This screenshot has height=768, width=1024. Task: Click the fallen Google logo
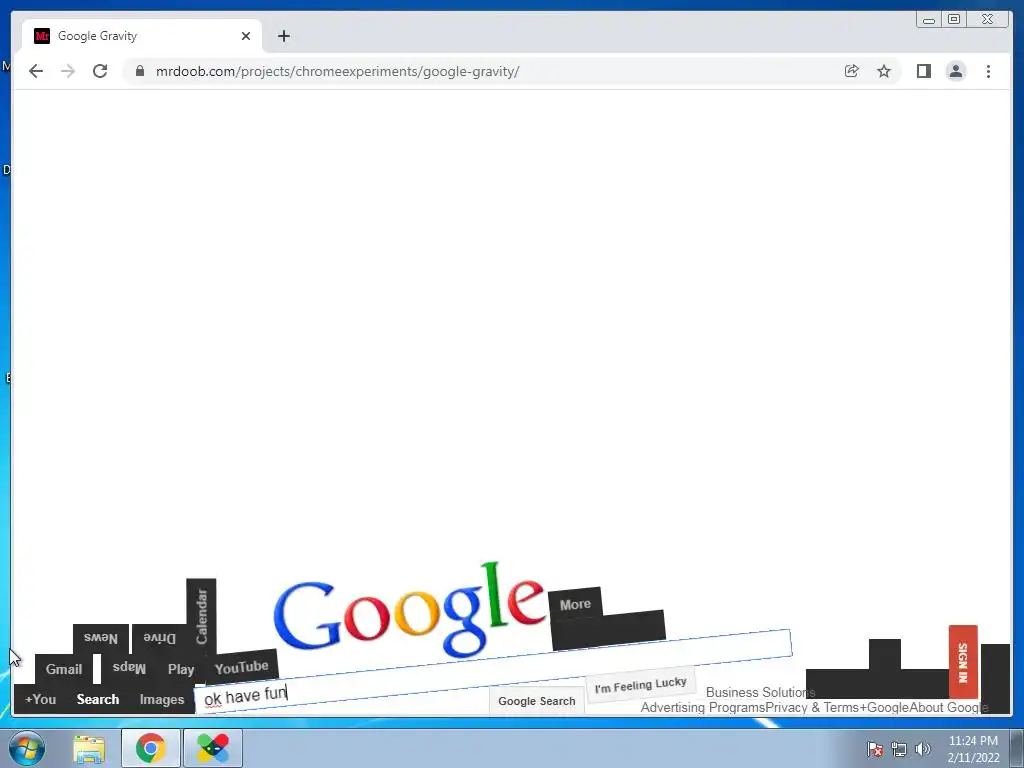409,611
